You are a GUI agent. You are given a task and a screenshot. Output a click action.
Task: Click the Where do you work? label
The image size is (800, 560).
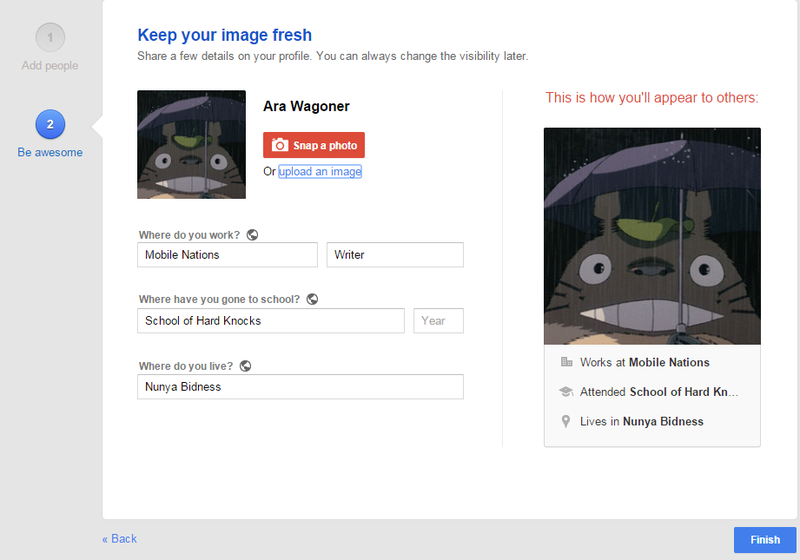(189, 235)
